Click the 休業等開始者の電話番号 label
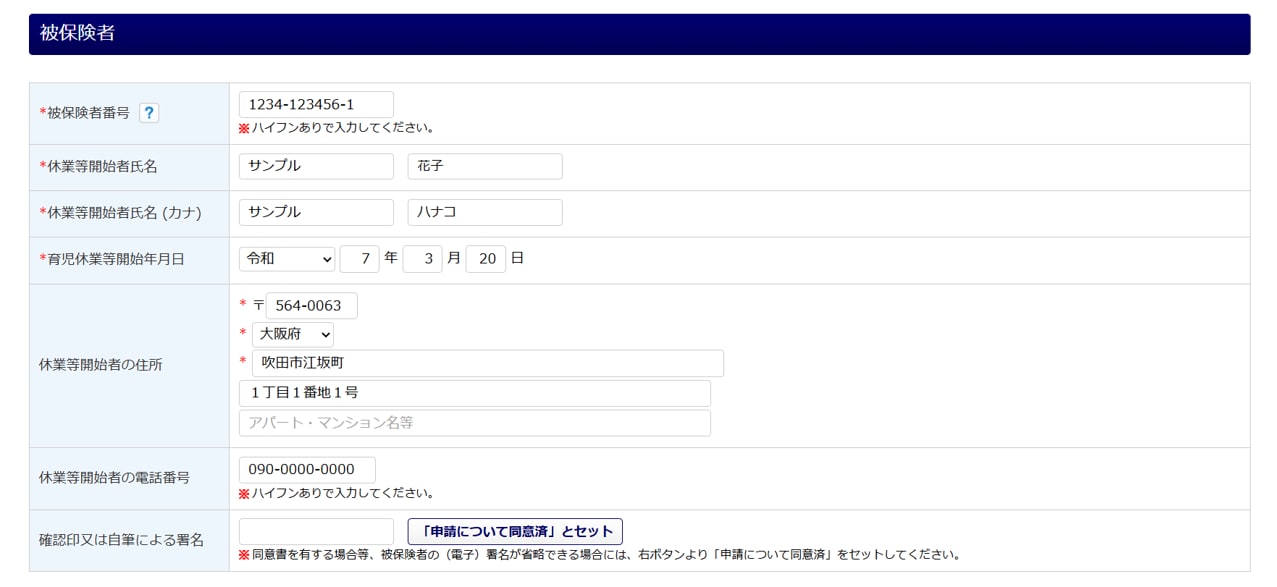Screen dimensions: 1277x587 point(114,478)
